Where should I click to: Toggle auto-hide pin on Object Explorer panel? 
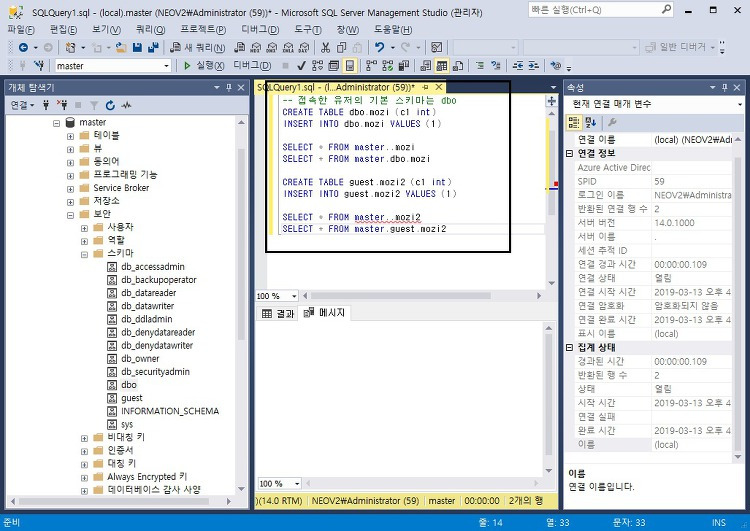click(229, 88)
